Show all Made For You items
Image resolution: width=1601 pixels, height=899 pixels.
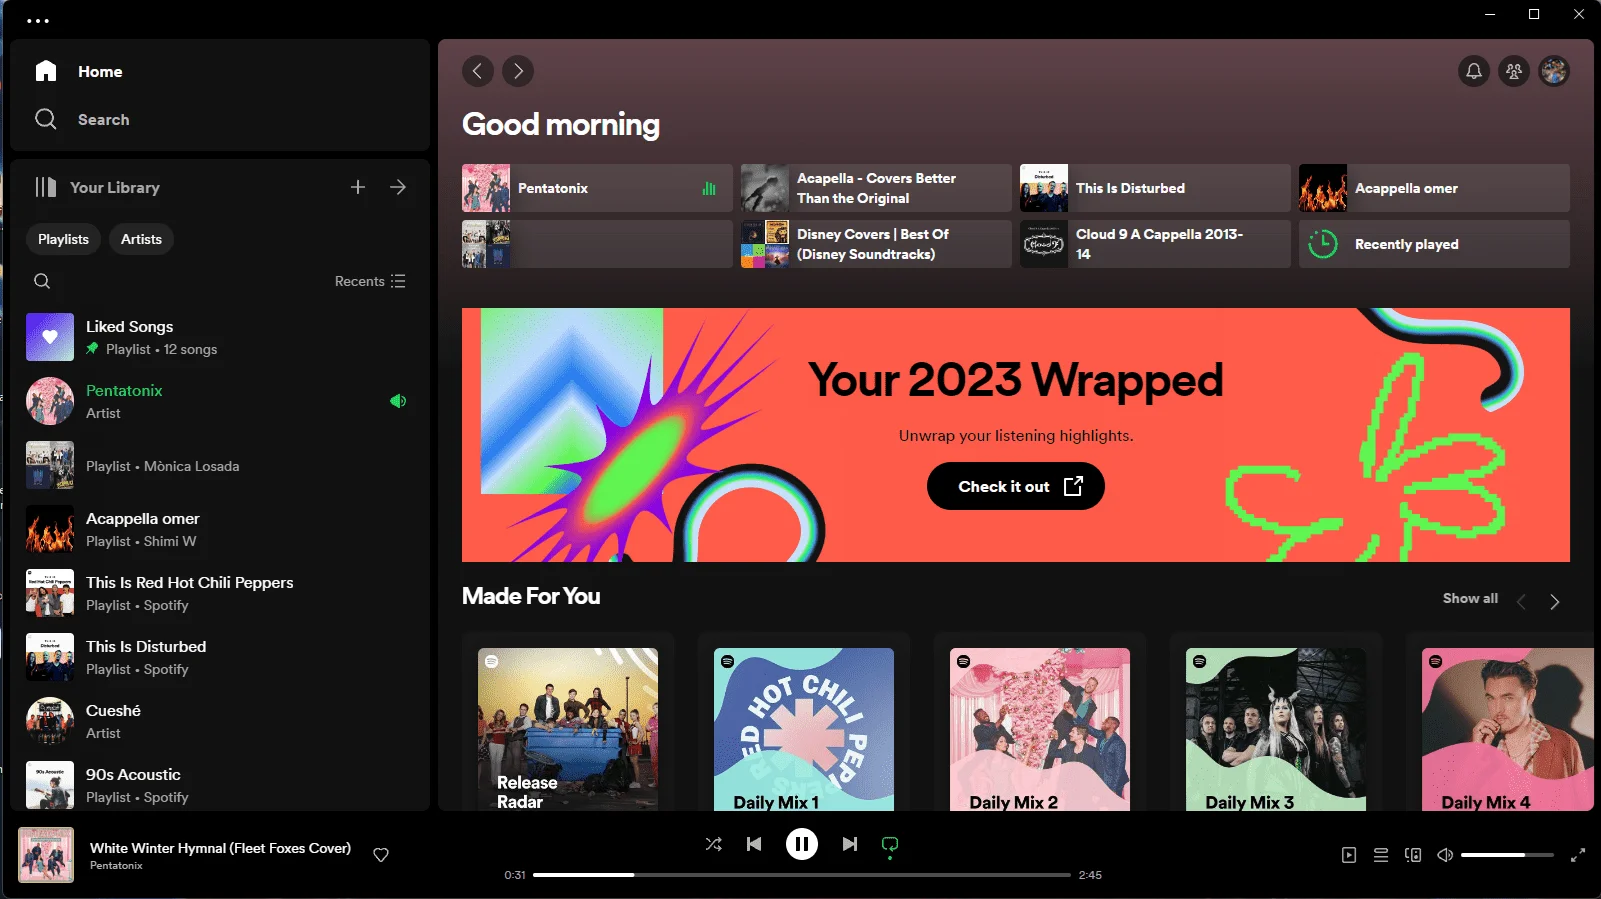click(1470, 598)
